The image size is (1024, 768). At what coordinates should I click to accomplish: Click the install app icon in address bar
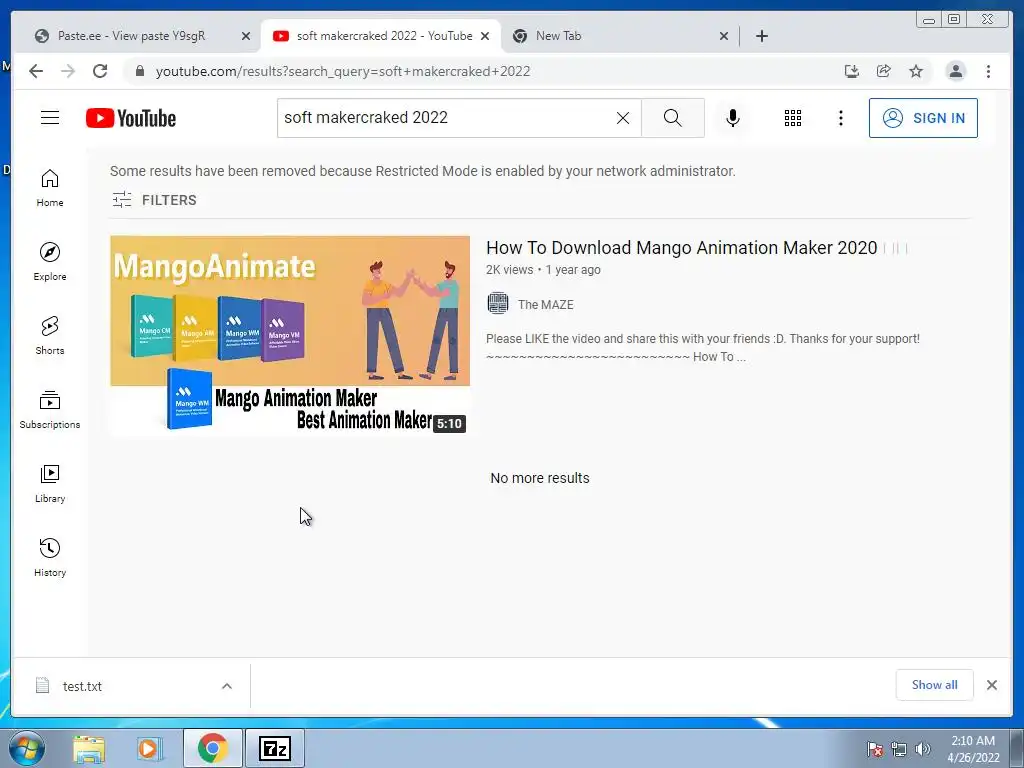click(852, 71)
